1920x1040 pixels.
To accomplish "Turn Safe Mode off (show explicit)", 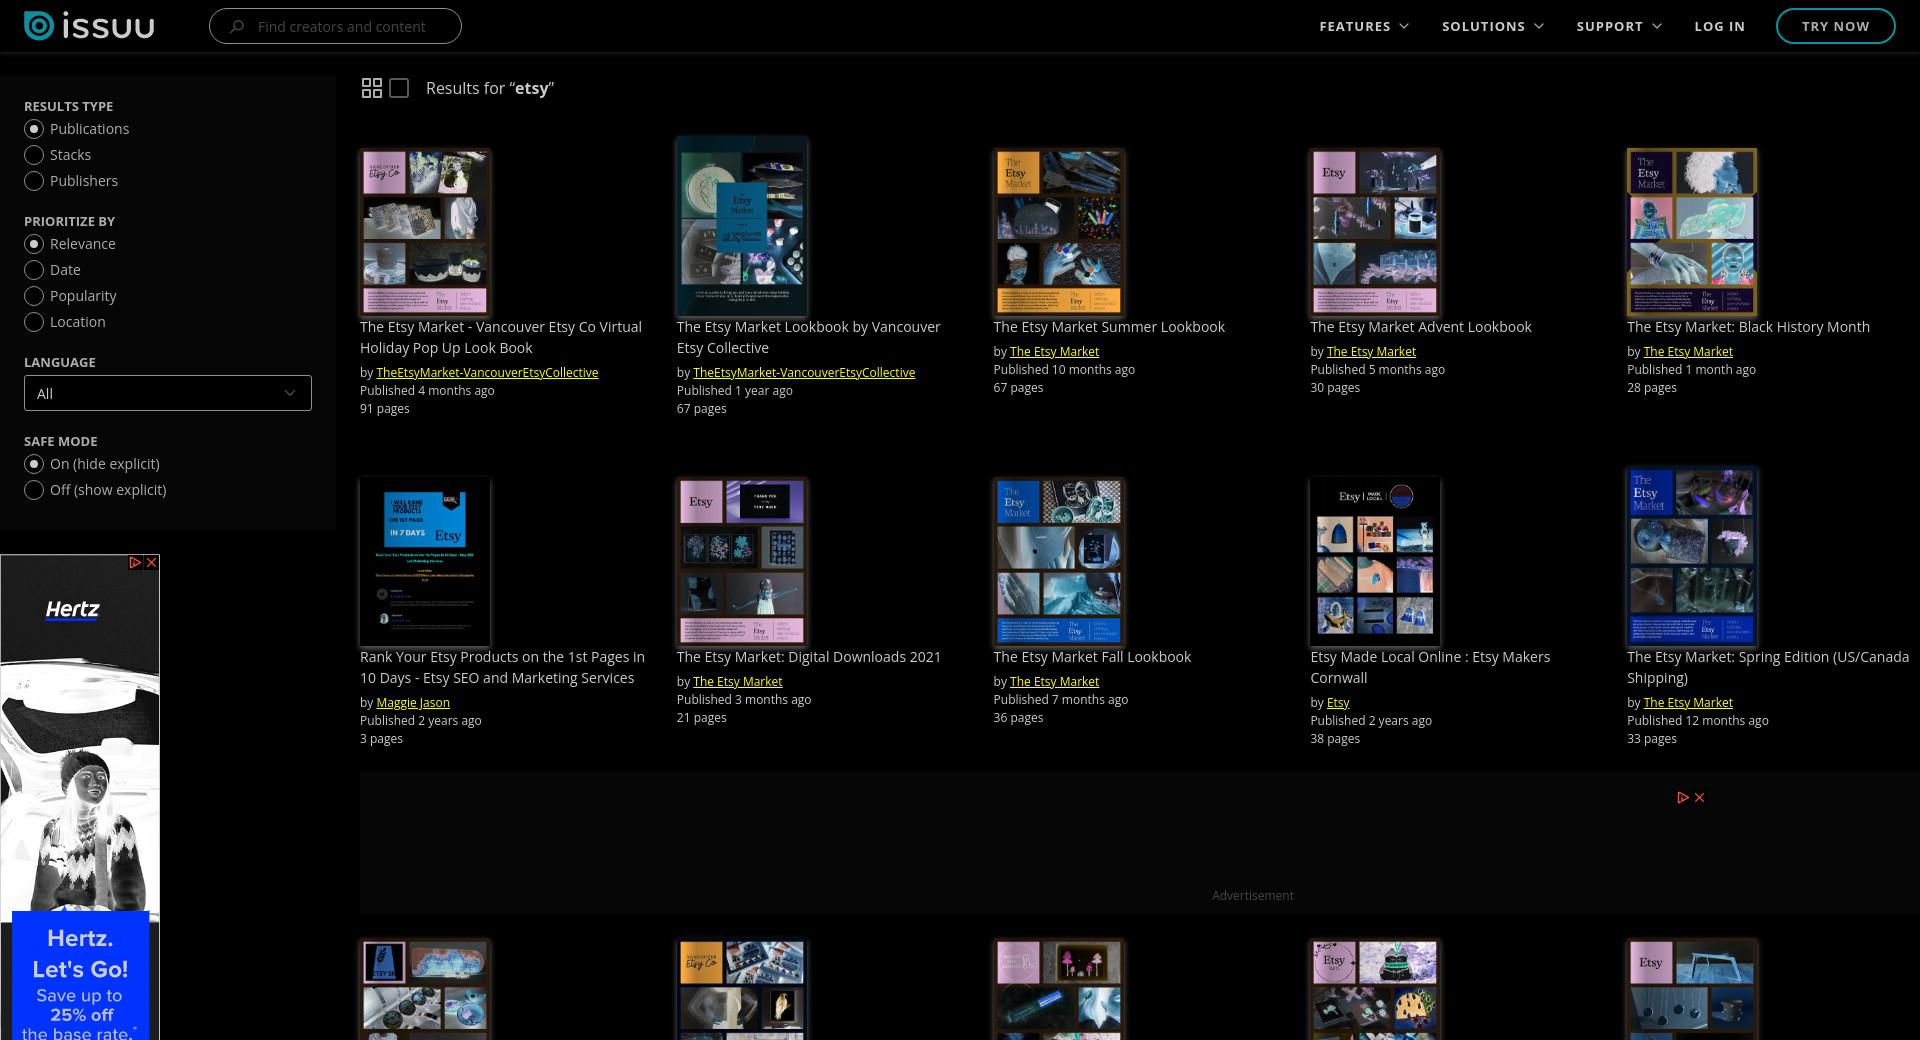I will tap(95, 490).
